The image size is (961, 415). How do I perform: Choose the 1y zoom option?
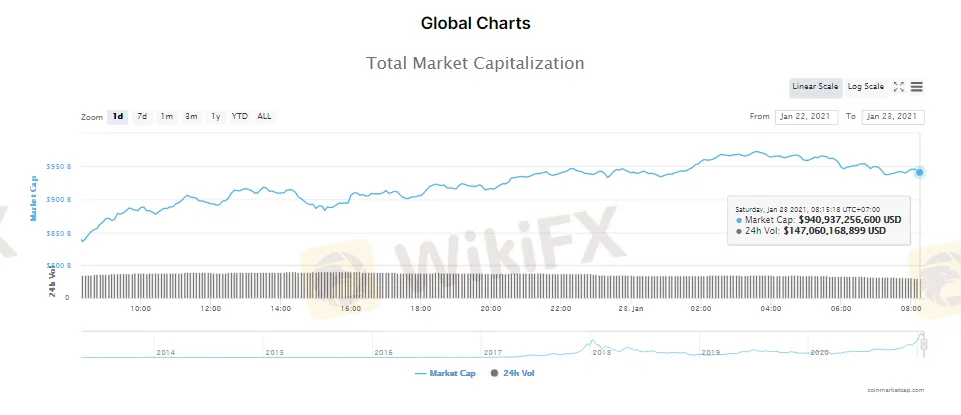tap(215, 116)
